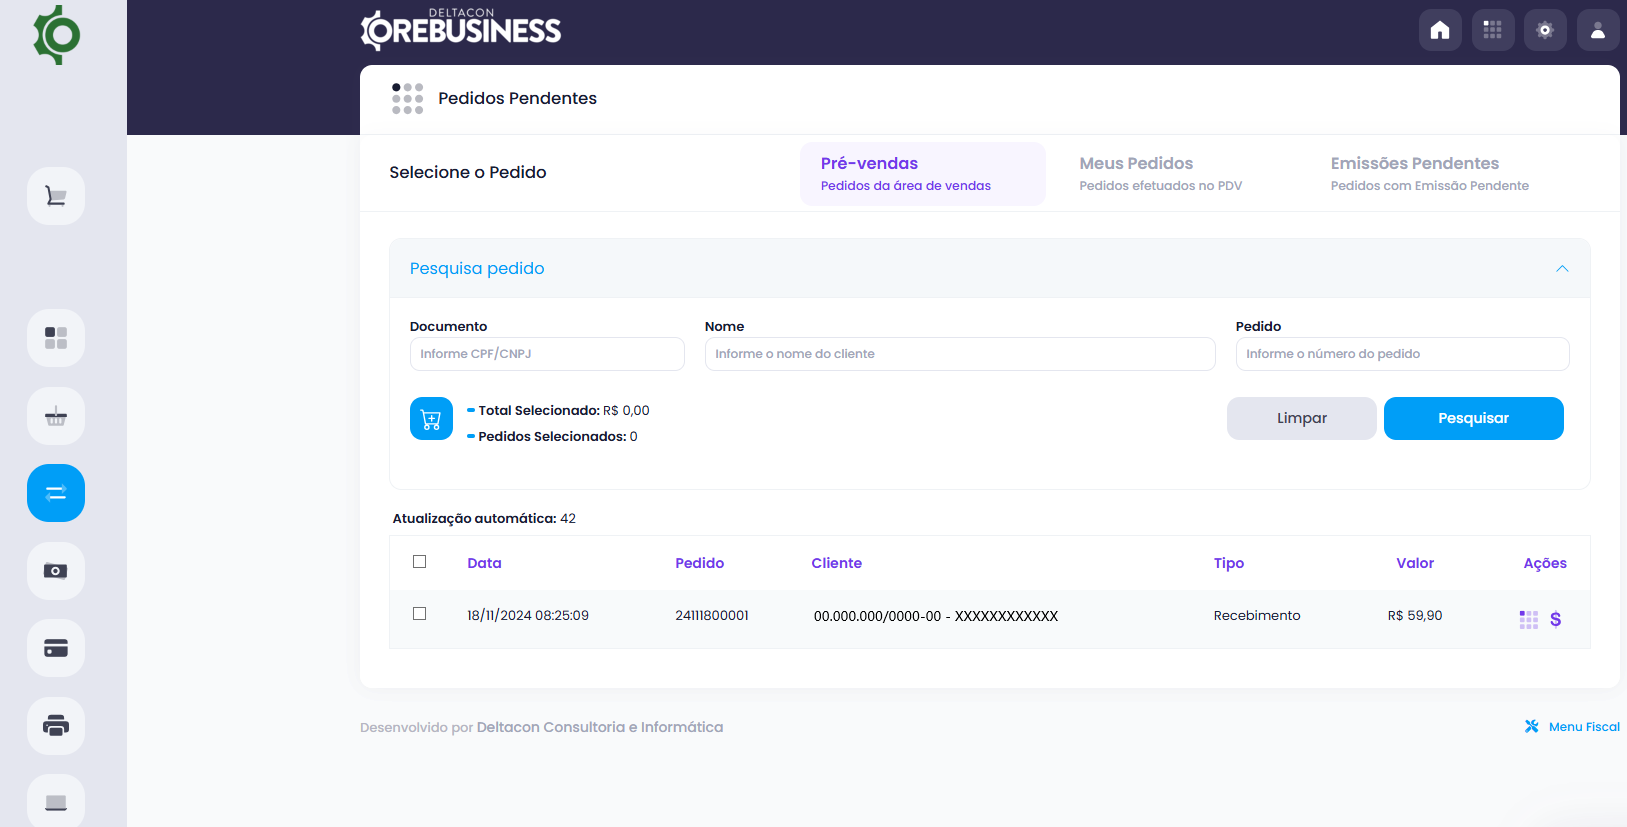The image size is (1627, 827).
Task: Sort by the Cliente column header
Action: tap(837, 563)
